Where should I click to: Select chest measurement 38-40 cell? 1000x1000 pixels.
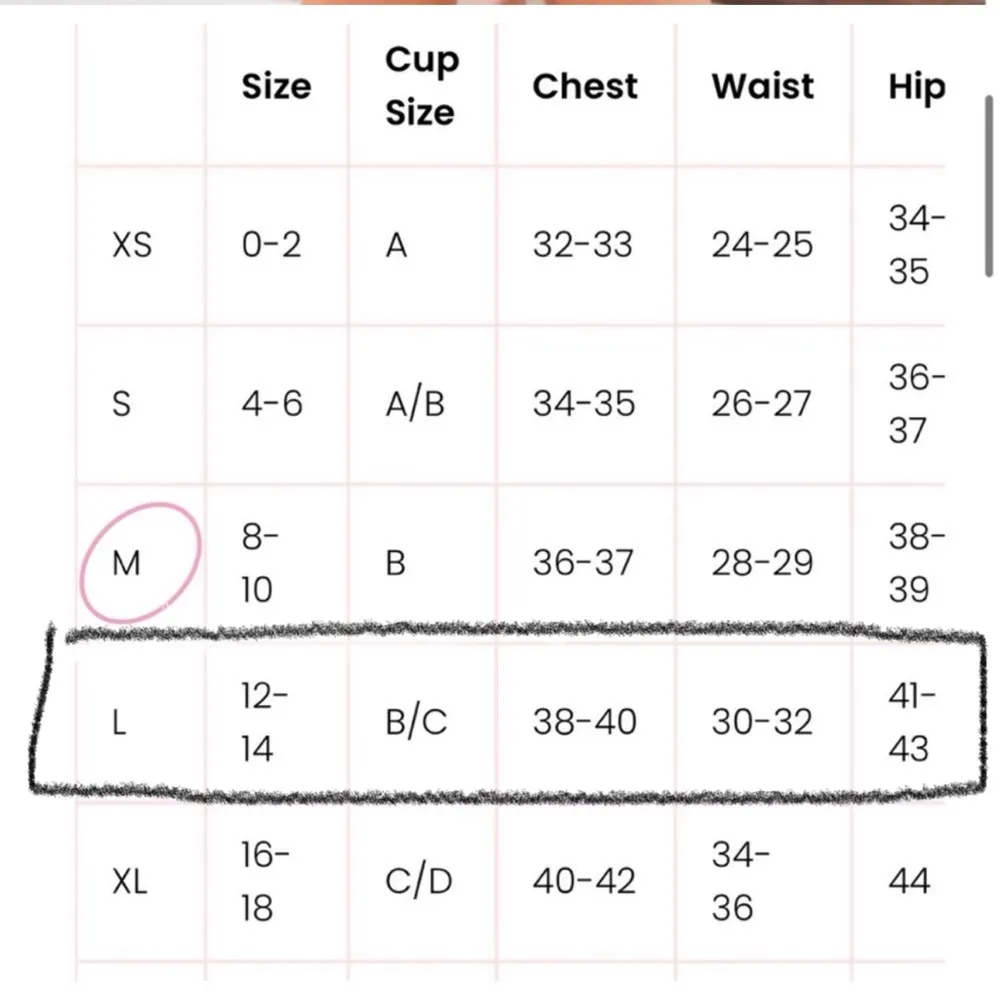[584, 722]
